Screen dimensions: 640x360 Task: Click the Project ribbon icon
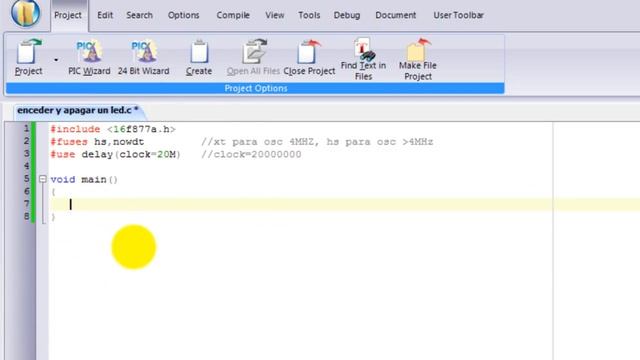point(28,57)
